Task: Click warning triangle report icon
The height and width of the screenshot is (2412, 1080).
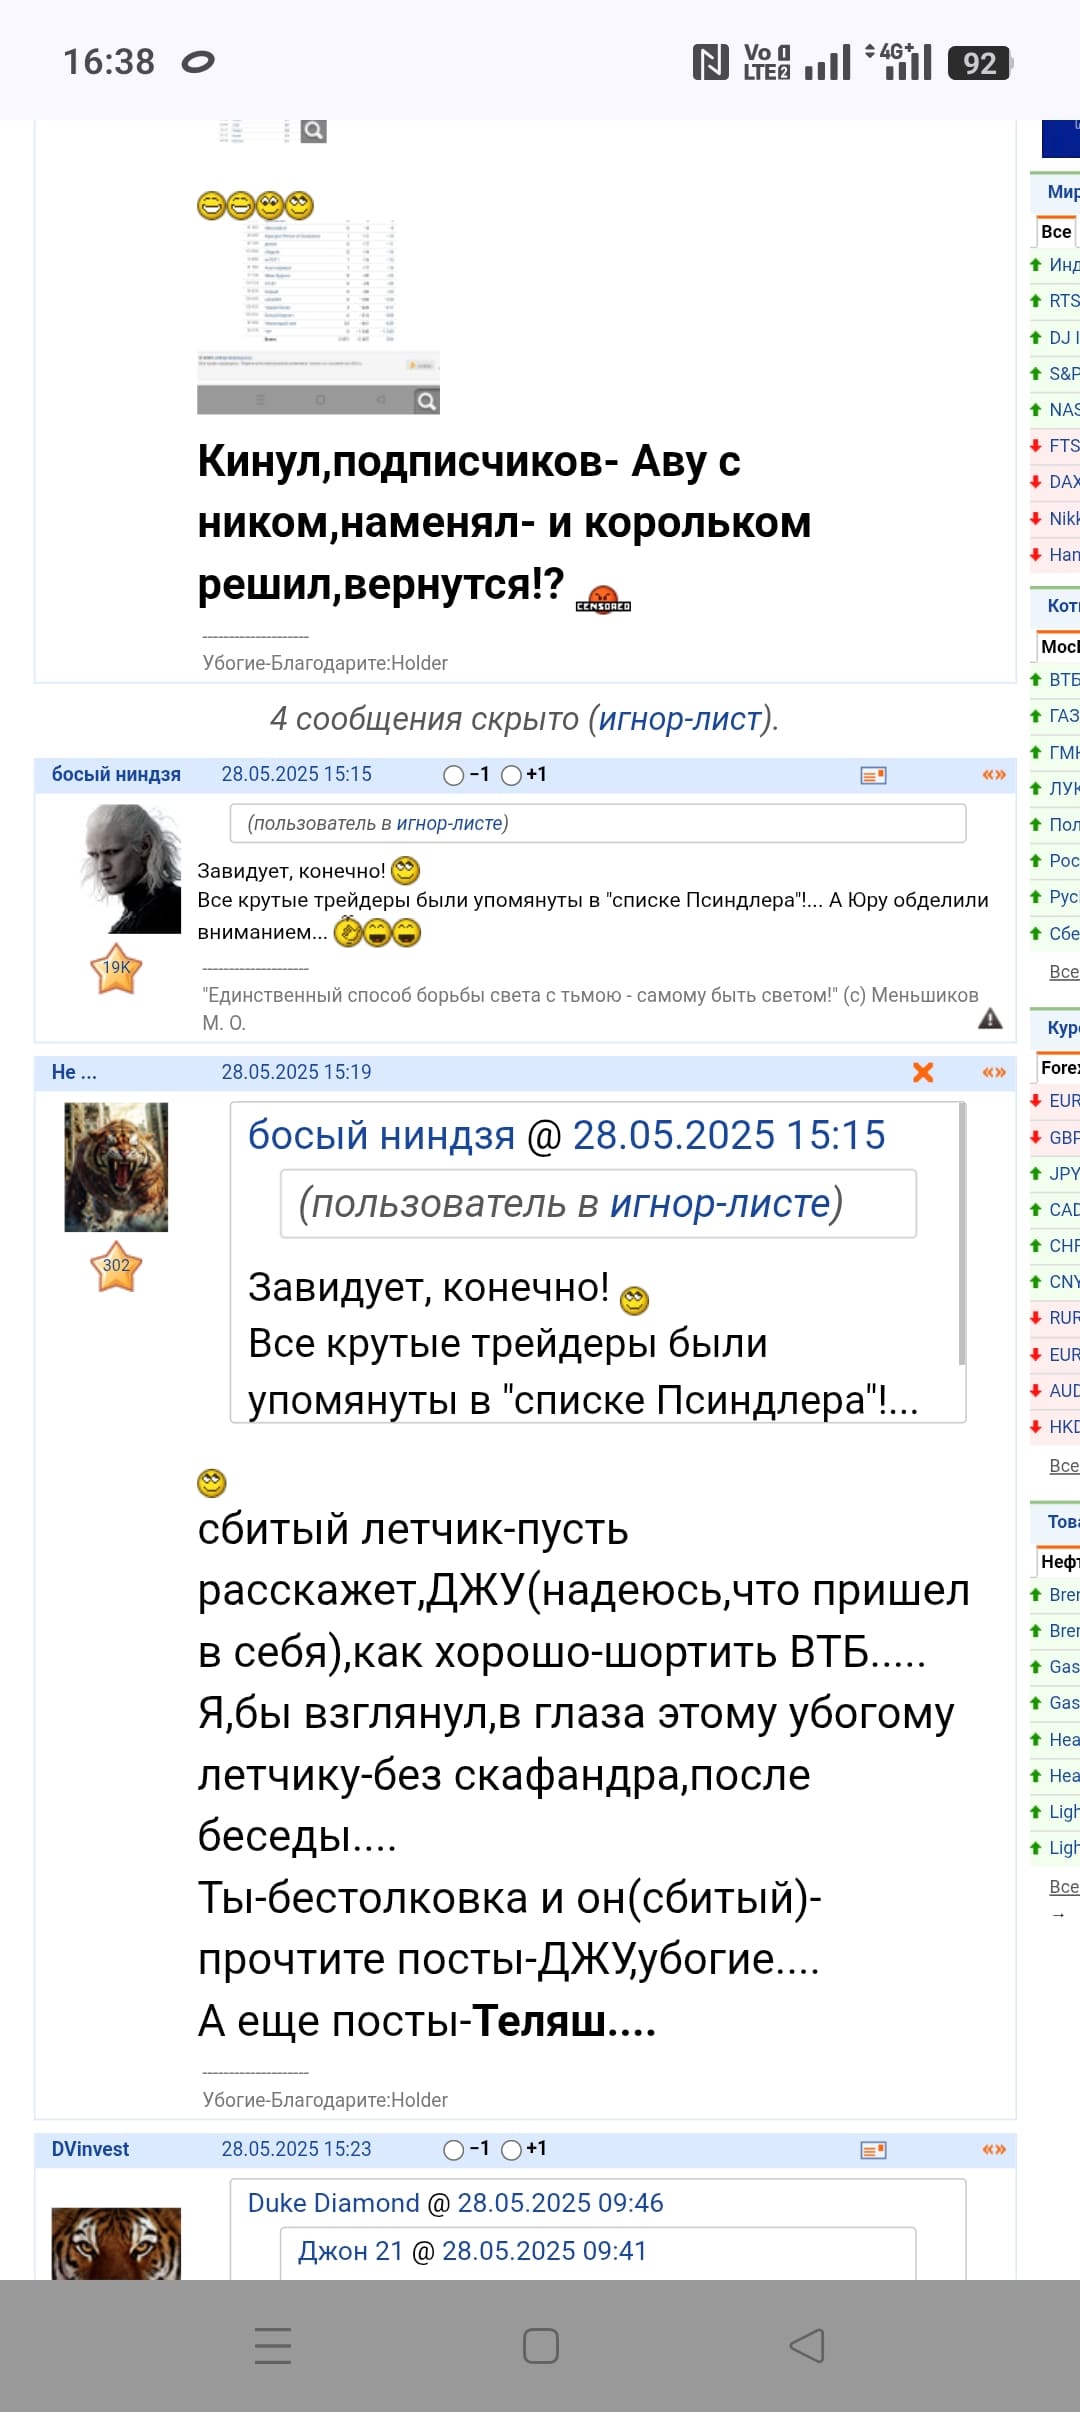Action: pyautogui.click(x=990, y=1019)
